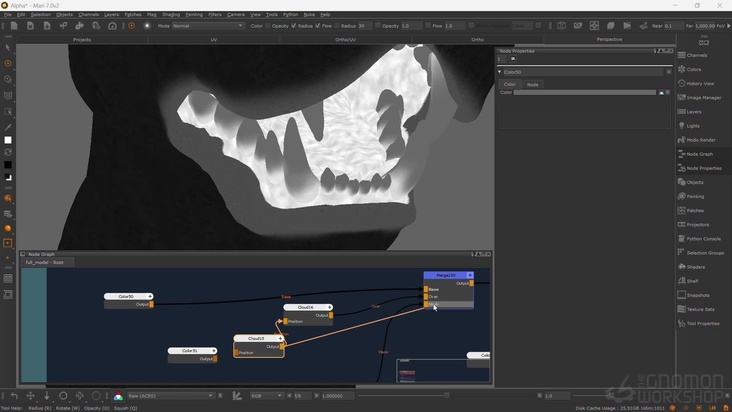Viewport: 732px width, 412px height.
Task: Toggle the checkbox before Opacity 1.0
Action: (378, 26)
